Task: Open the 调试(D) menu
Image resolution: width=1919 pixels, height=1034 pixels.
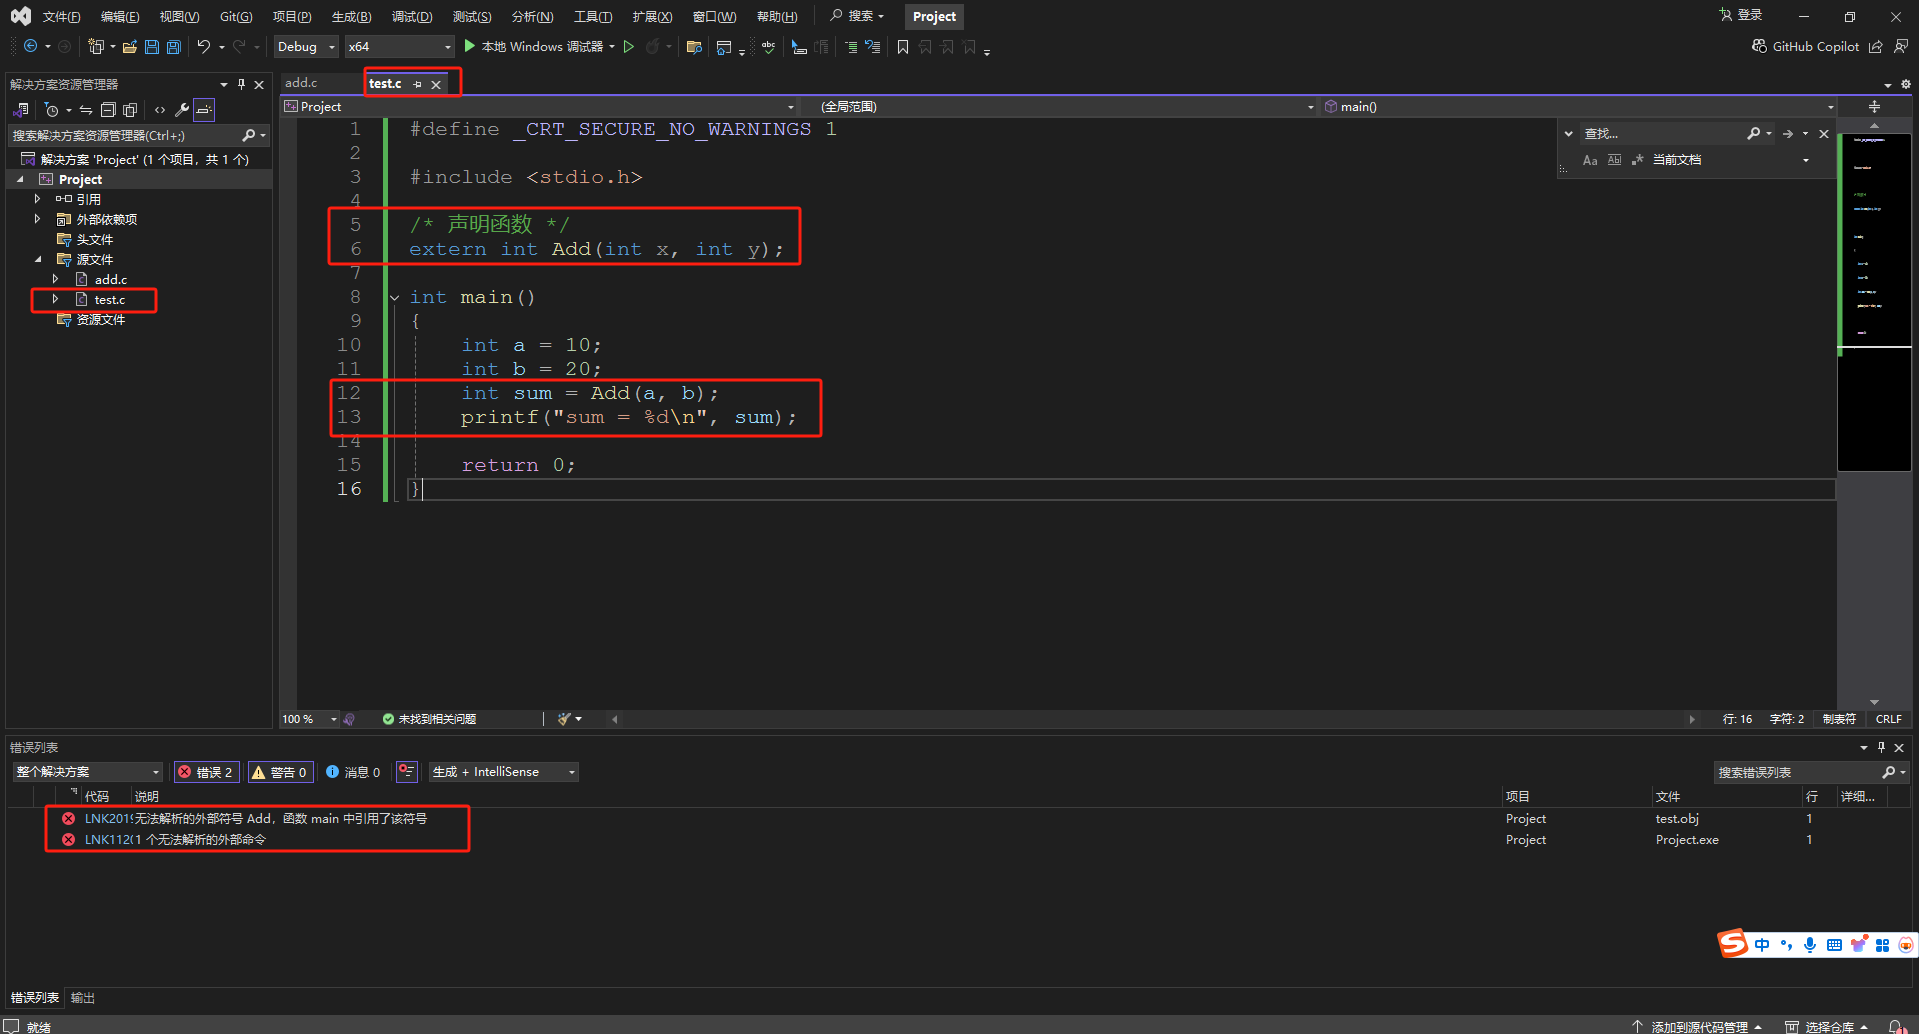Action: 412,16
